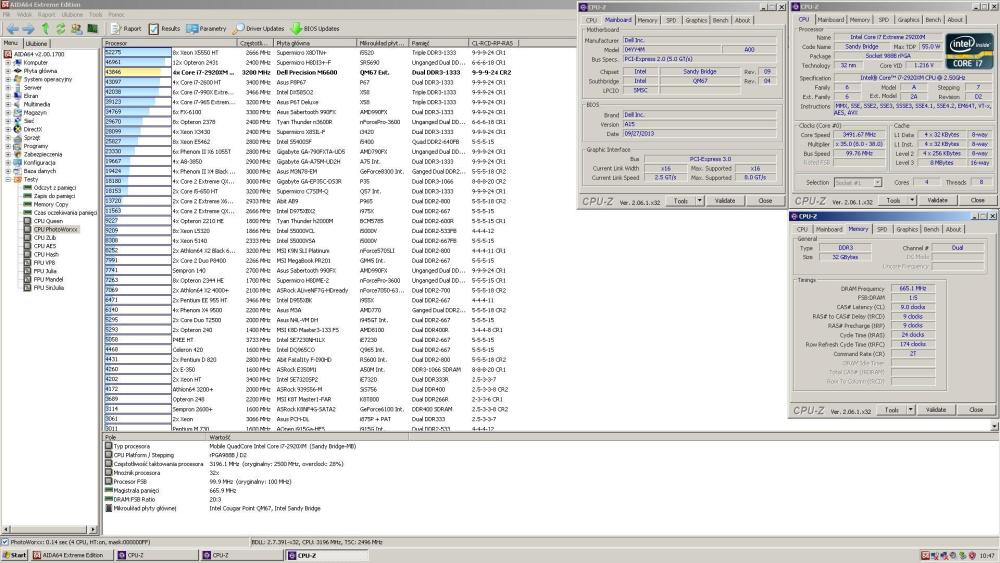This screenshot has width=1000, height=563.
Task: Click Validate in CPU-Z Mainboard window
Action: point(724,201)
